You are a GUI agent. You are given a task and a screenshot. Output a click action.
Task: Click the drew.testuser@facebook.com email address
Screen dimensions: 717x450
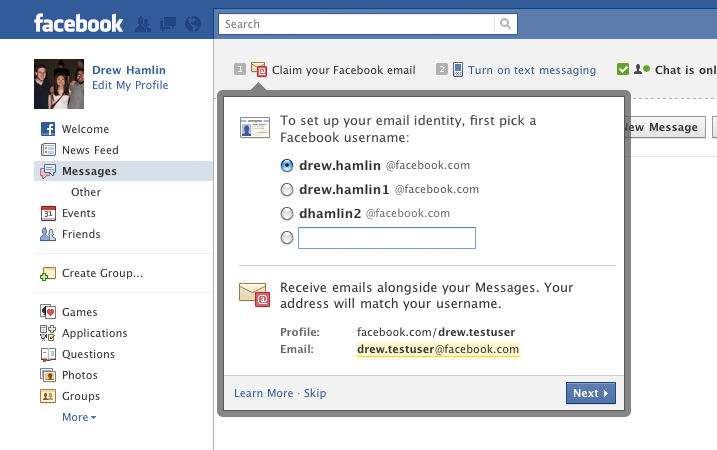438,349
